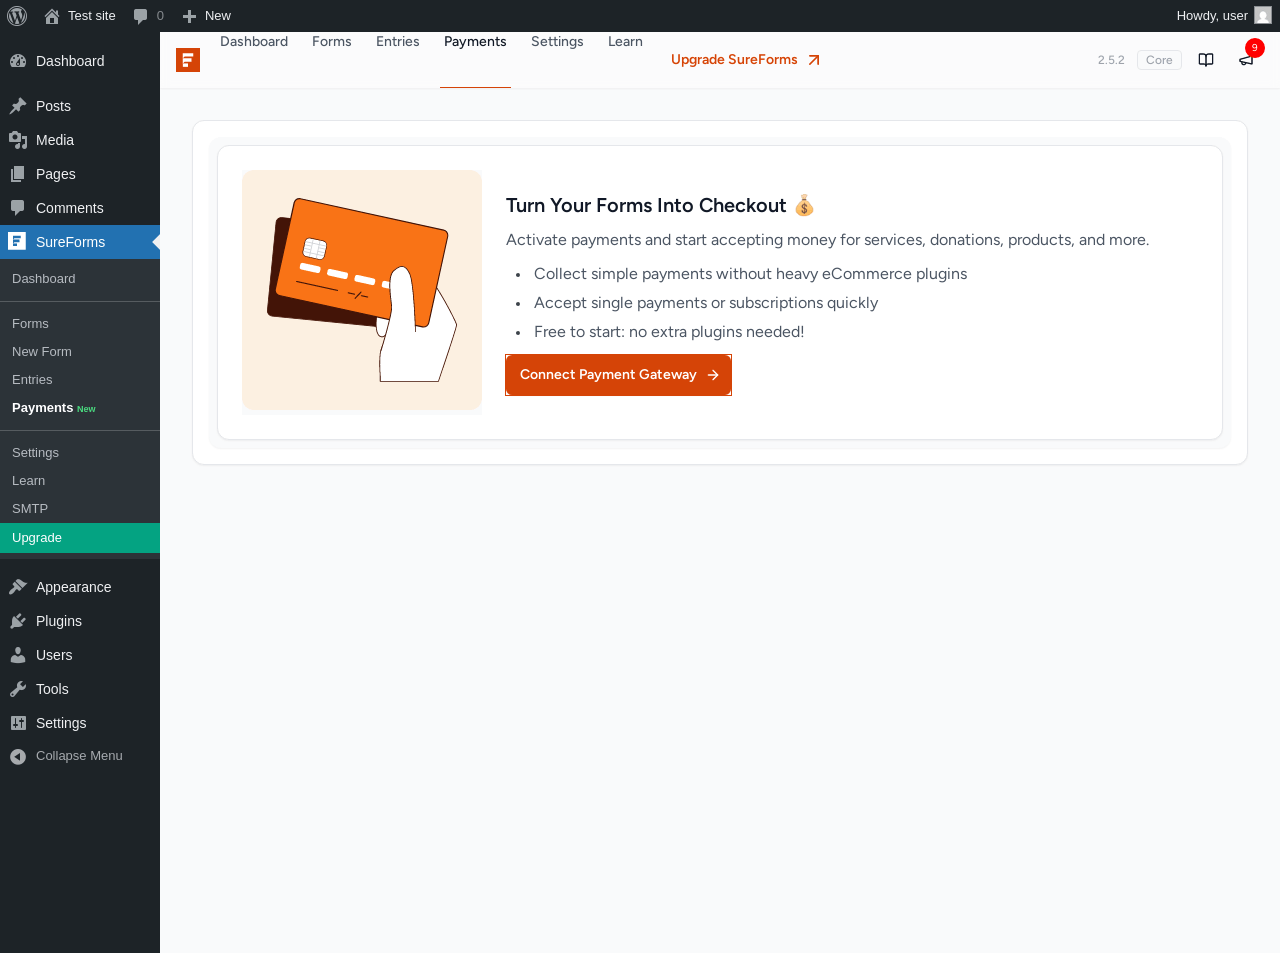
Task: Follow the Upgrade SureForms link
Action: [x=746, y=60]
